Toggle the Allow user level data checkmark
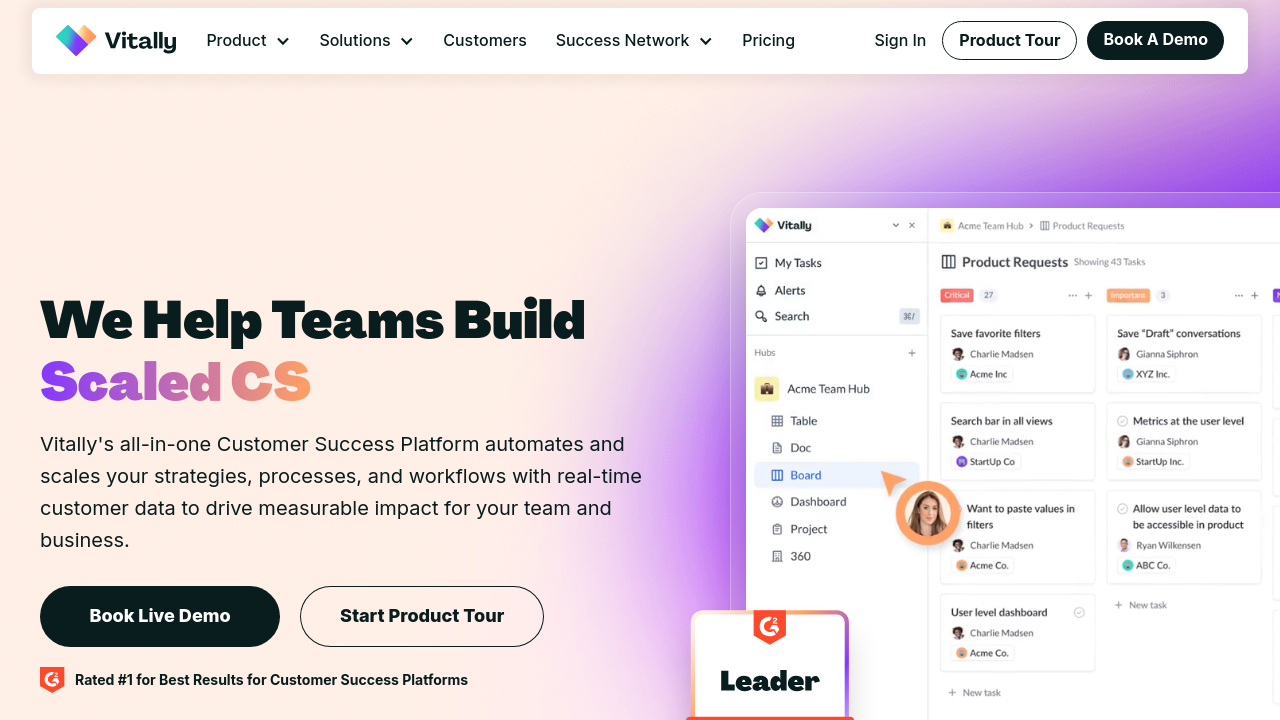1280x720 pixels. pos(1122,509)
